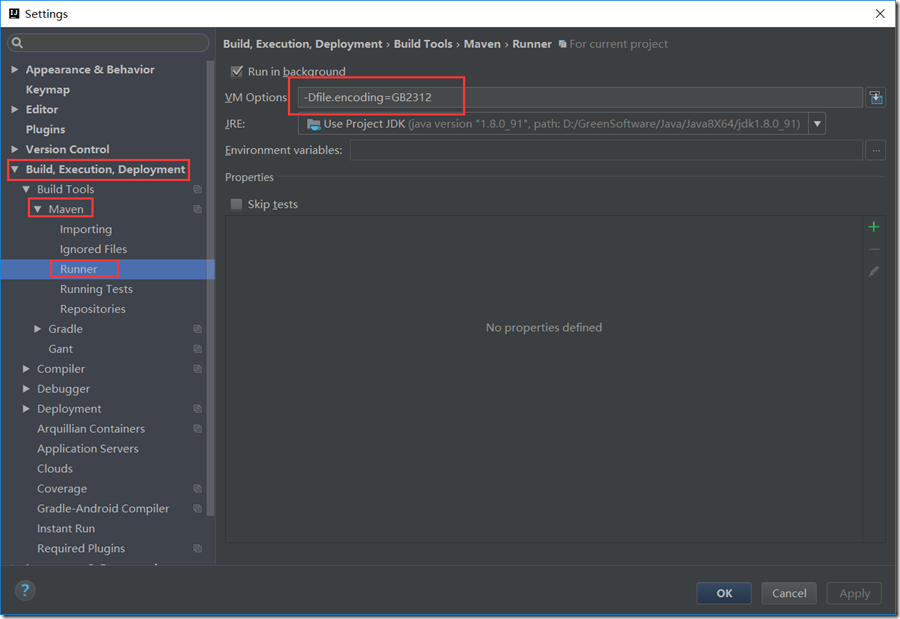Expand the Gradle node

tap(38, 329)
